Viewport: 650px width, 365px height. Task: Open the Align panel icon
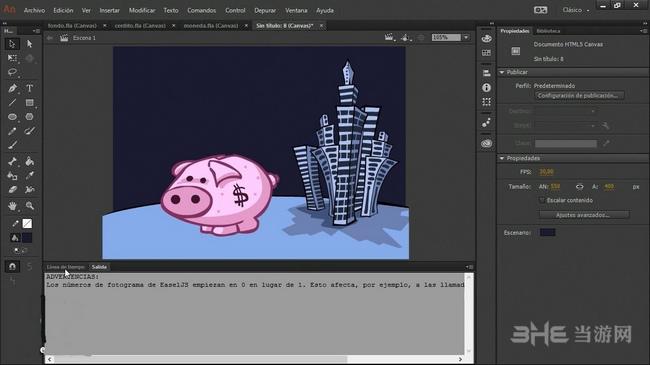pyautogui.click(x=487, y=73)
